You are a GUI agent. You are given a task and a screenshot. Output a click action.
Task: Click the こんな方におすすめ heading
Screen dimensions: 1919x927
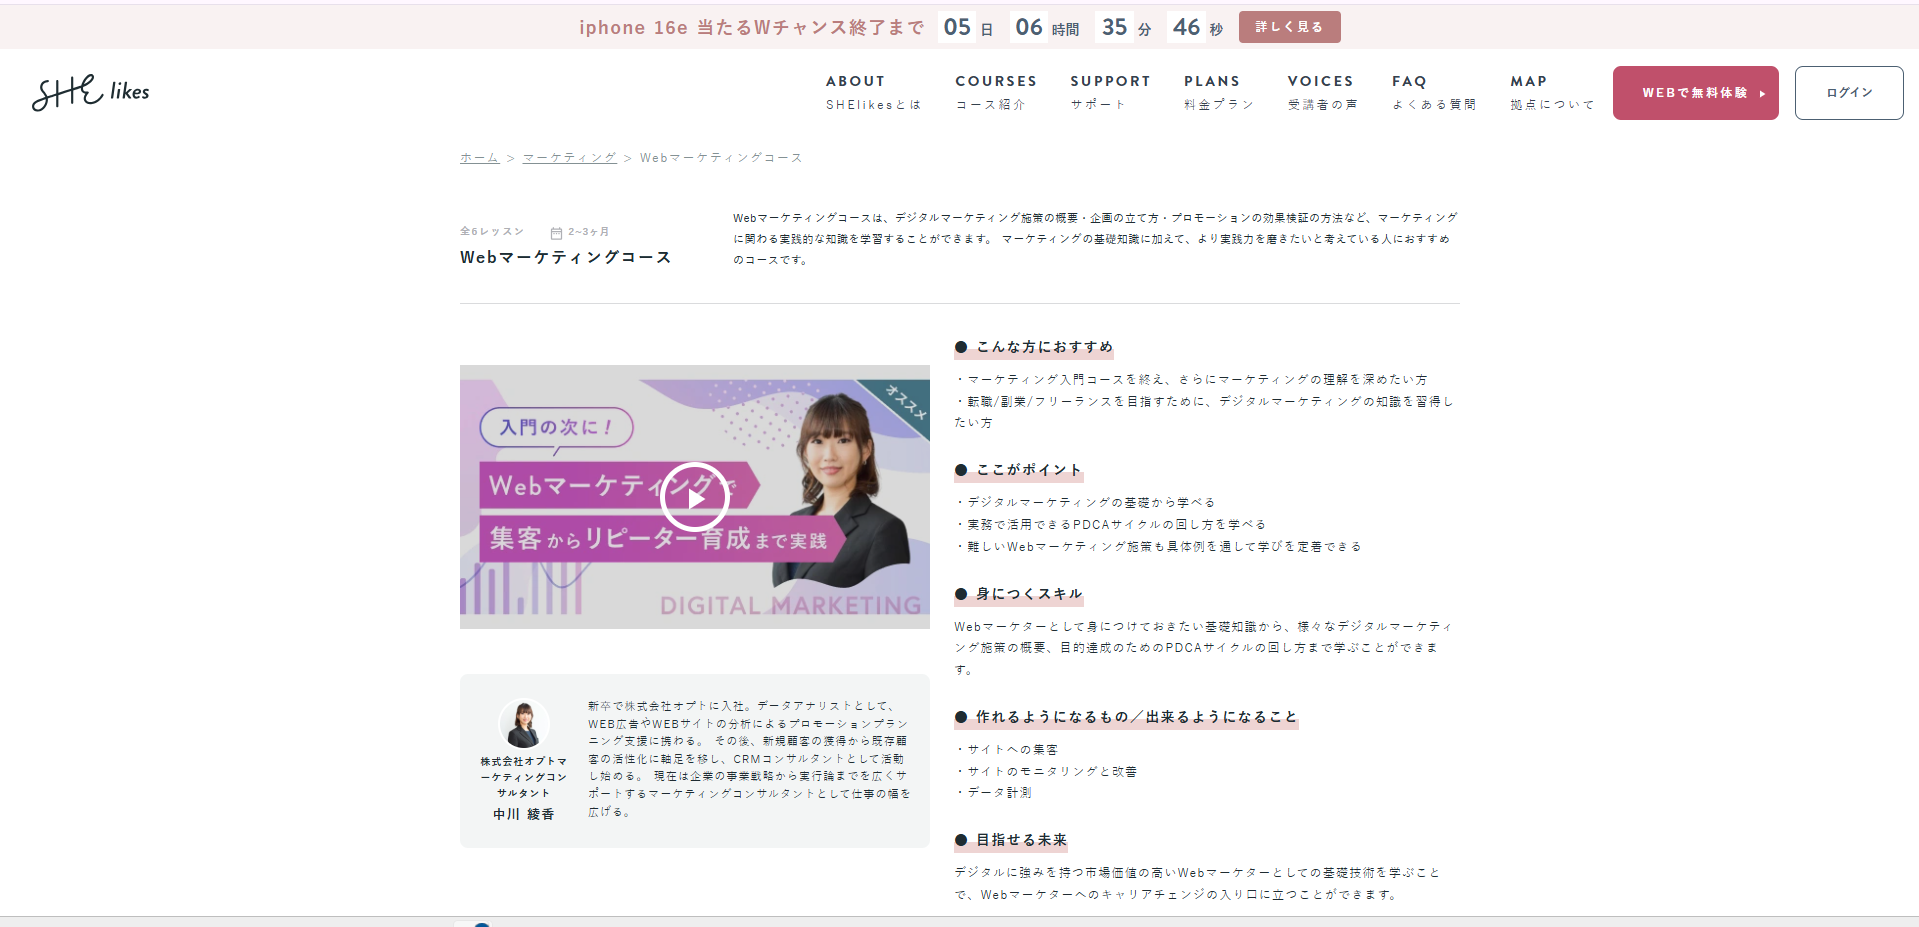1034,347
